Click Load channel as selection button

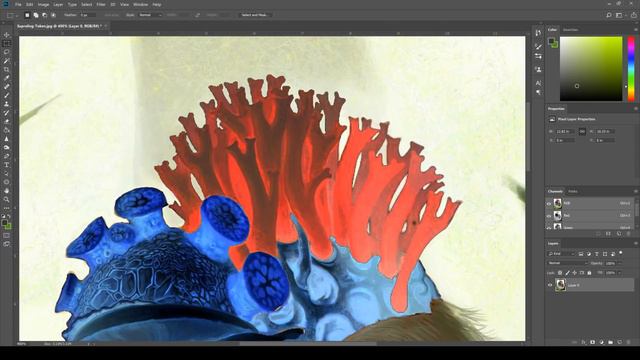click(599, 234)
